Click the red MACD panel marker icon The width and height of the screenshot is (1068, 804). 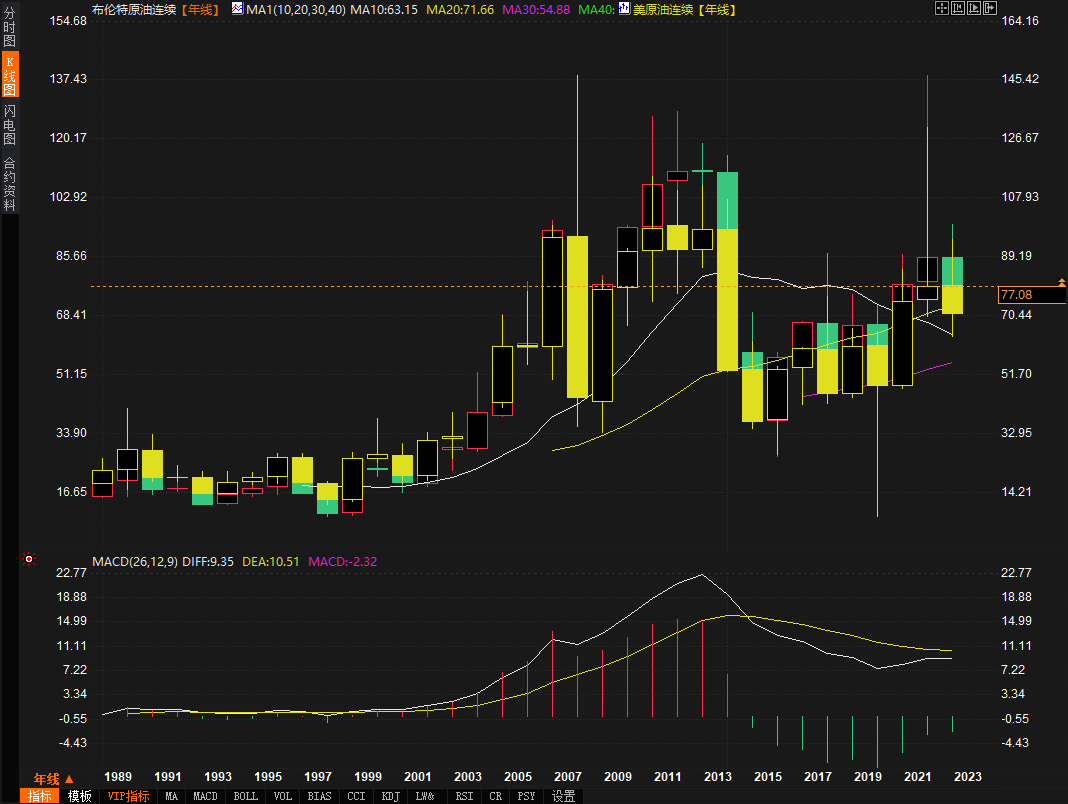tap(28, 558)
